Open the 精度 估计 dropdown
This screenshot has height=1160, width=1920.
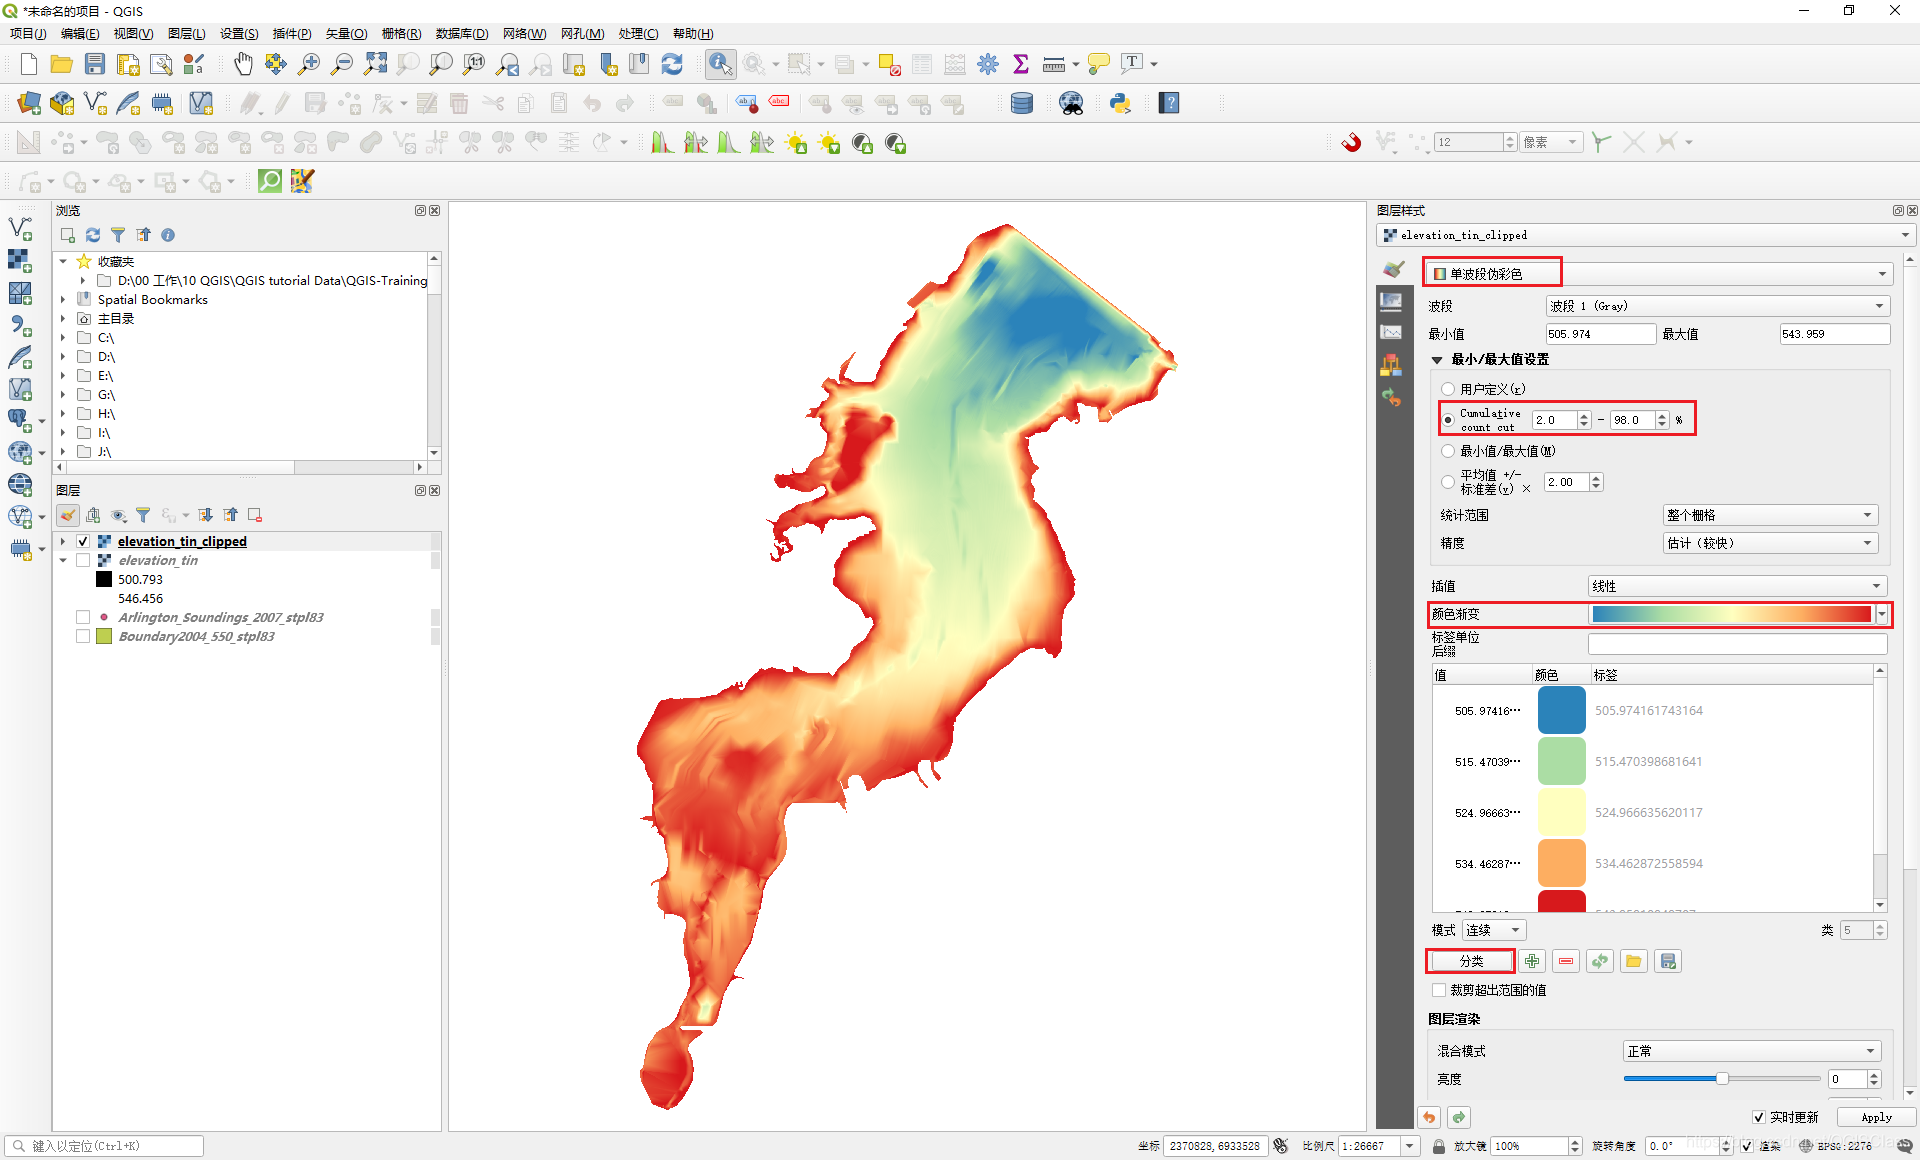(1770, 543)
